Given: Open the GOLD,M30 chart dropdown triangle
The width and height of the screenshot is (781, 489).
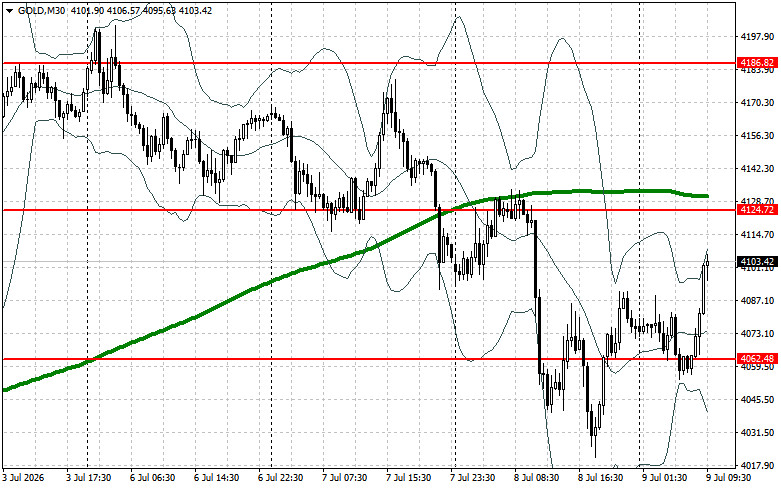Looking at the screenshot, I should pyautogui.click(x=9, y=10).
